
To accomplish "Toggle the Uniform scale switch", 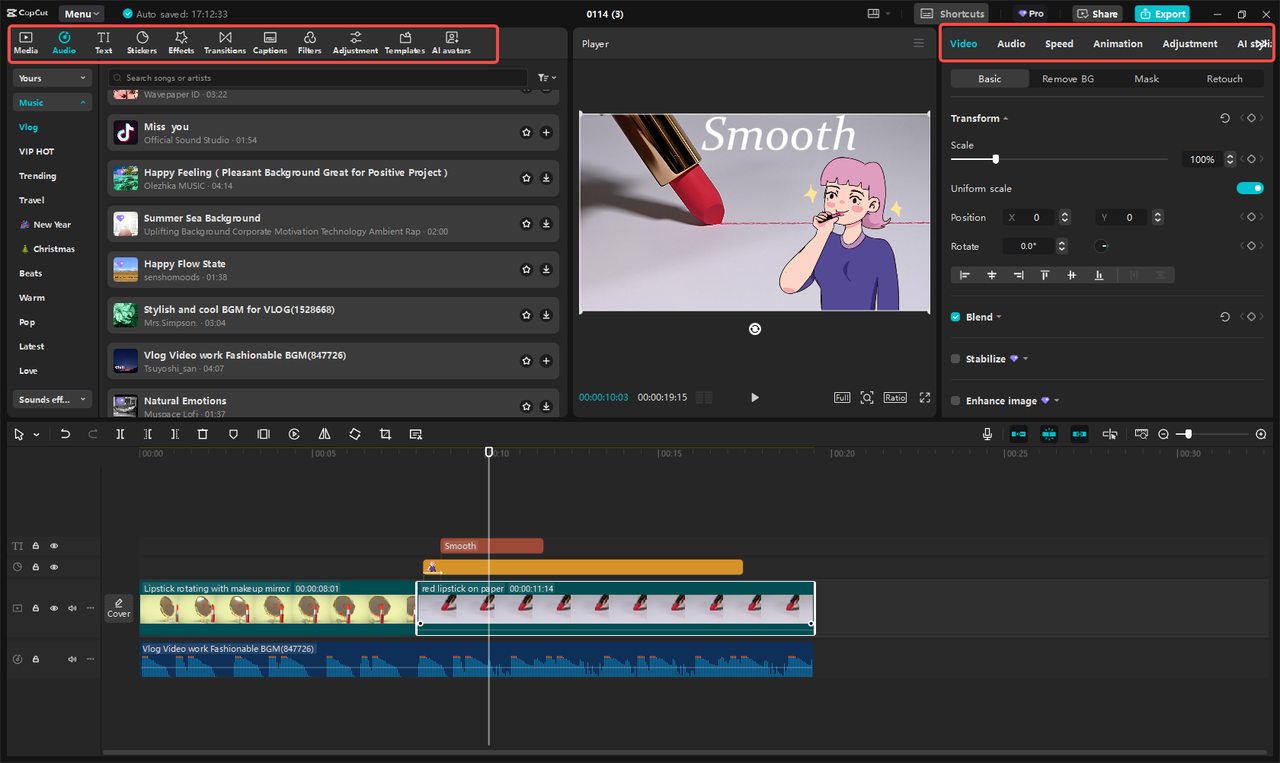I will 1249,188.
